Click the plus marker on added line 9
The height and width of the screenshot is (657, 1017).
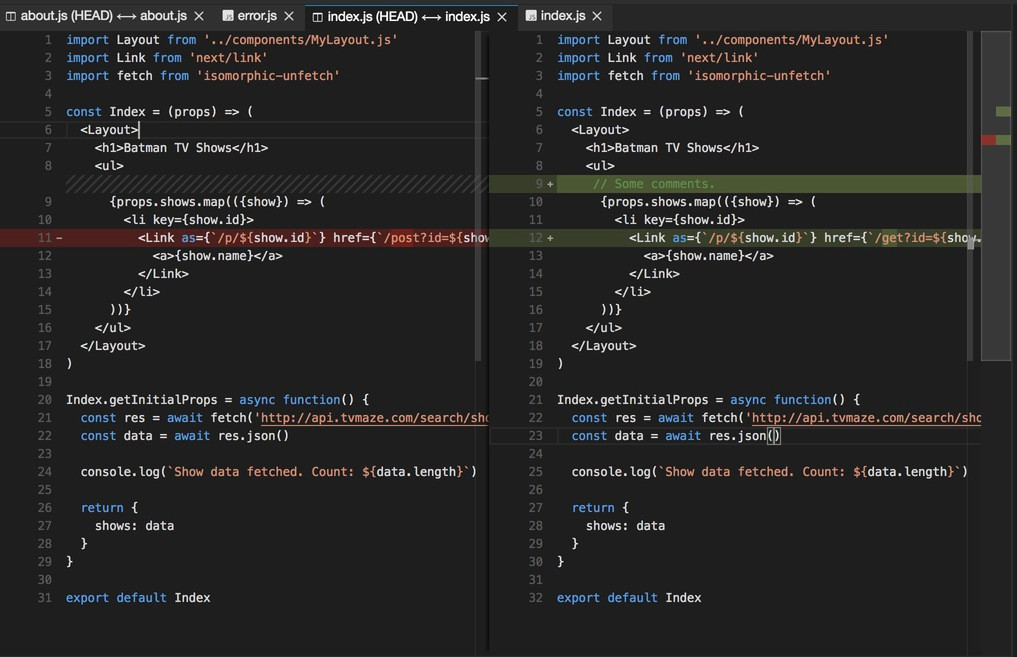point(550,184)
